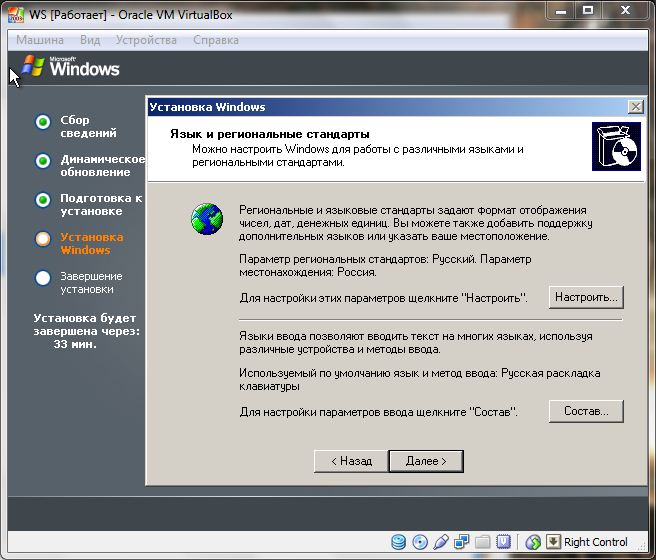Click the Динамическое обновление step indicator
The height and width of the screenshot is (560, 656).
point(43,161)
